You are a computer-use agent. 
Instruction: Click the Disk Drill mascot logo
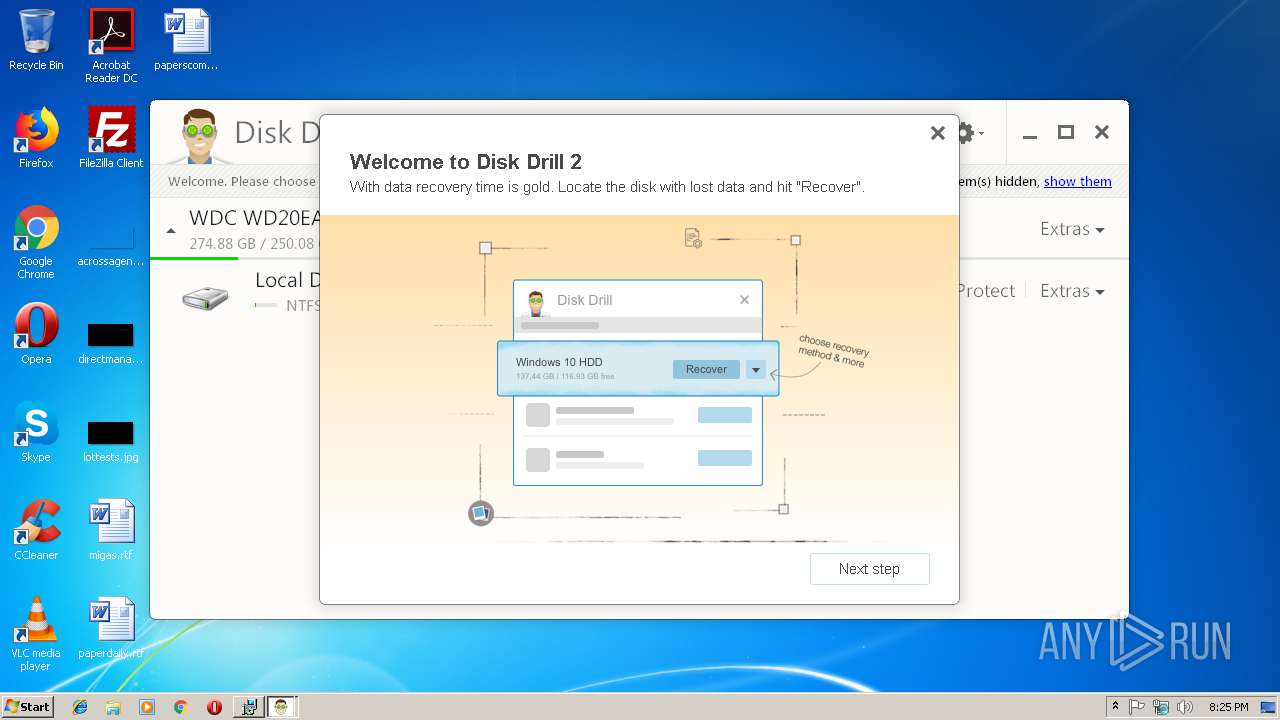pyautogui.click(x=199, y=136)
